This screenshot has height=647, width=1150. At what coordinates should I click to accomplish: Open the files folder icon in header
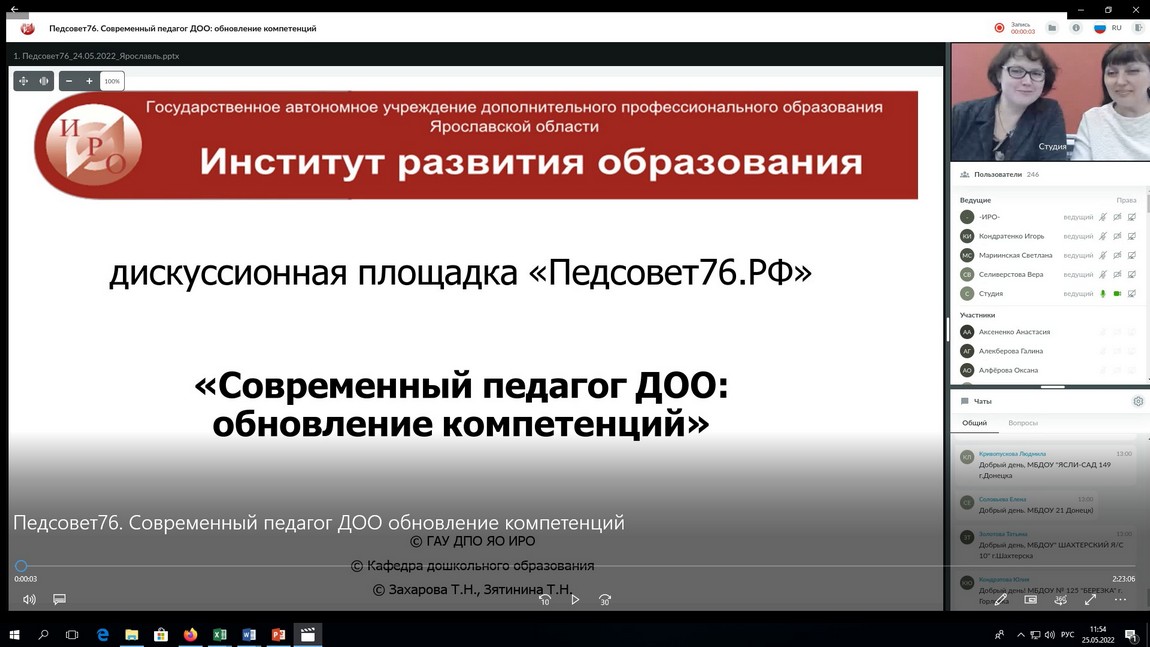pyautogui.click(x=1052, y=28)
